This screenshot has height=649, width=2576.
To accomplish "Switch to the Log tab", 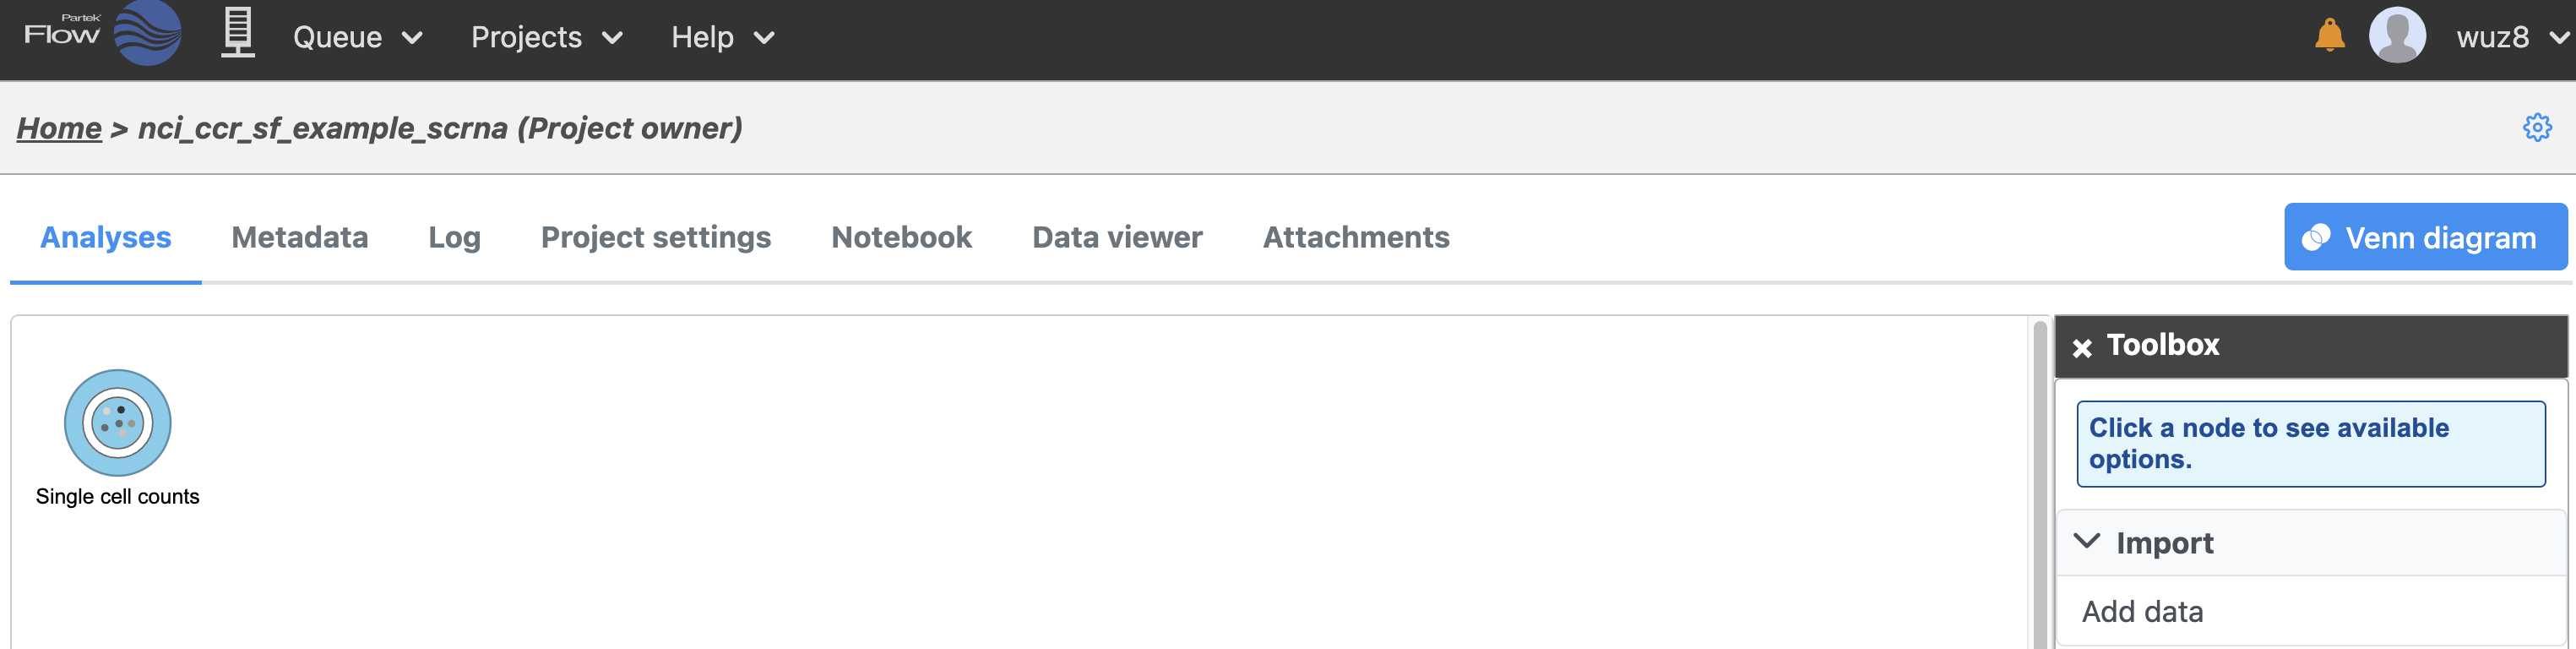I will coord(454,237).
